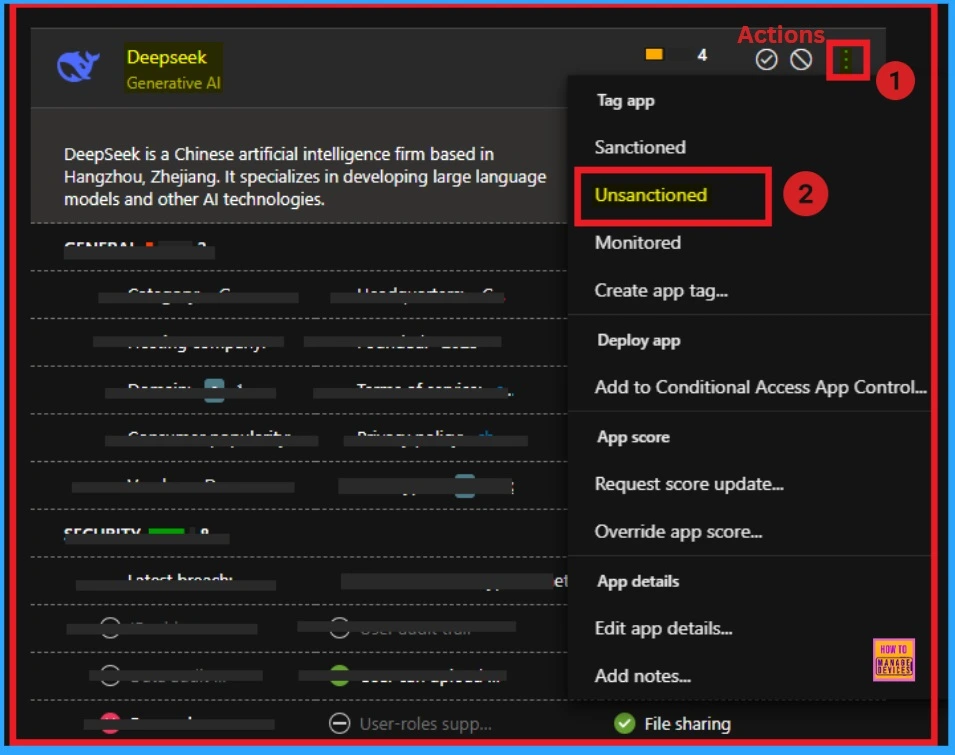Viewport: 955px width, 755px height.
Task: Choose Add notes... menu entry
Action: [643, 676]
